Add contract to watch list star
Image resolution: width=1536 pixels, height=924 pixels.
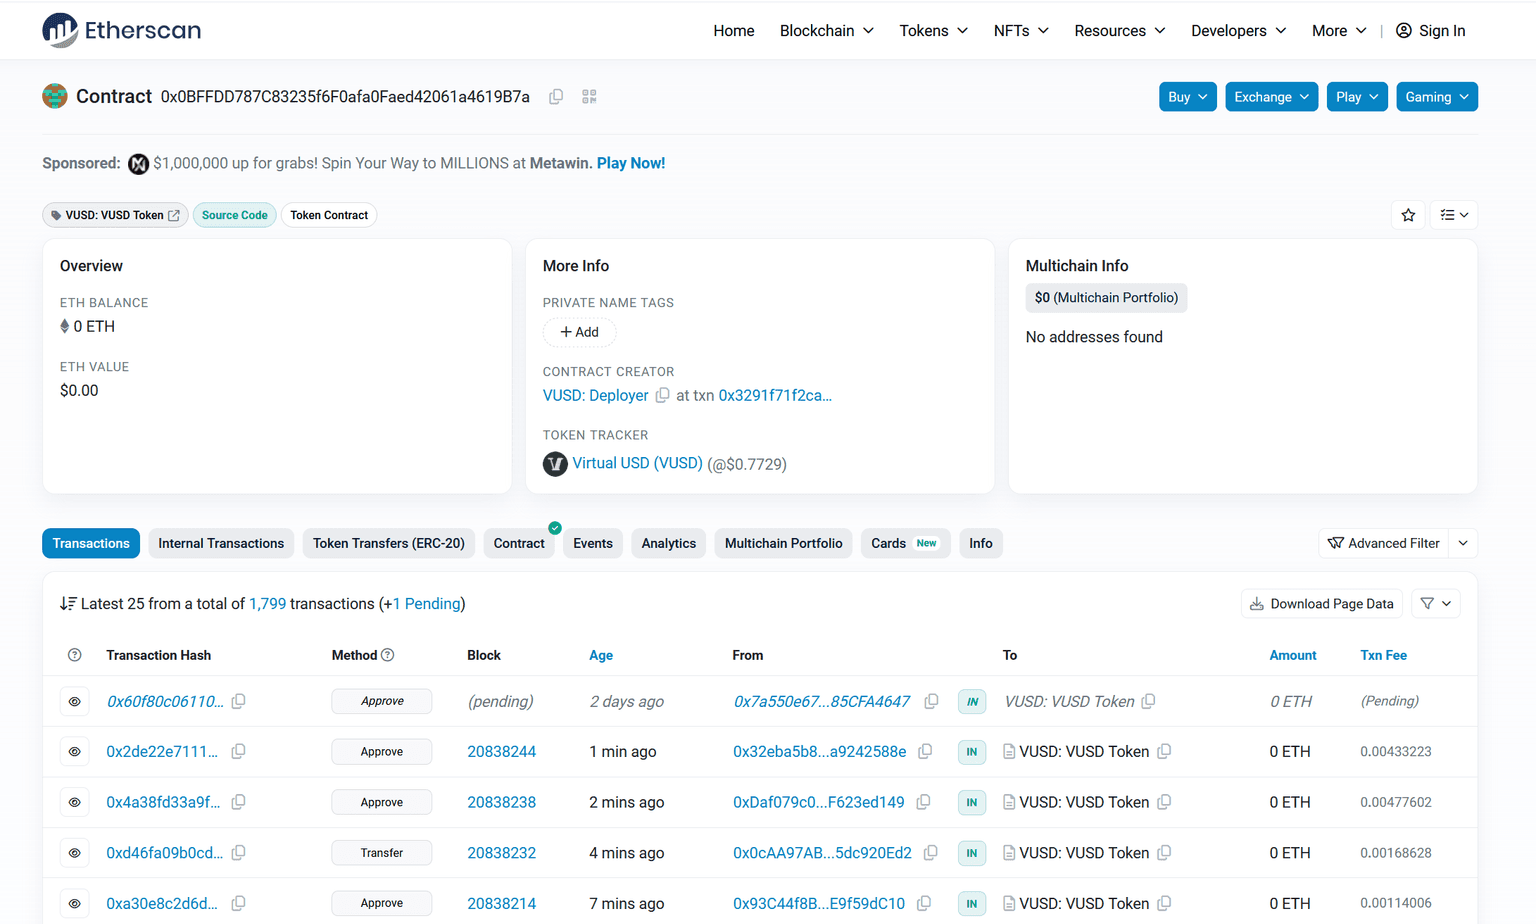[1408, 215]
